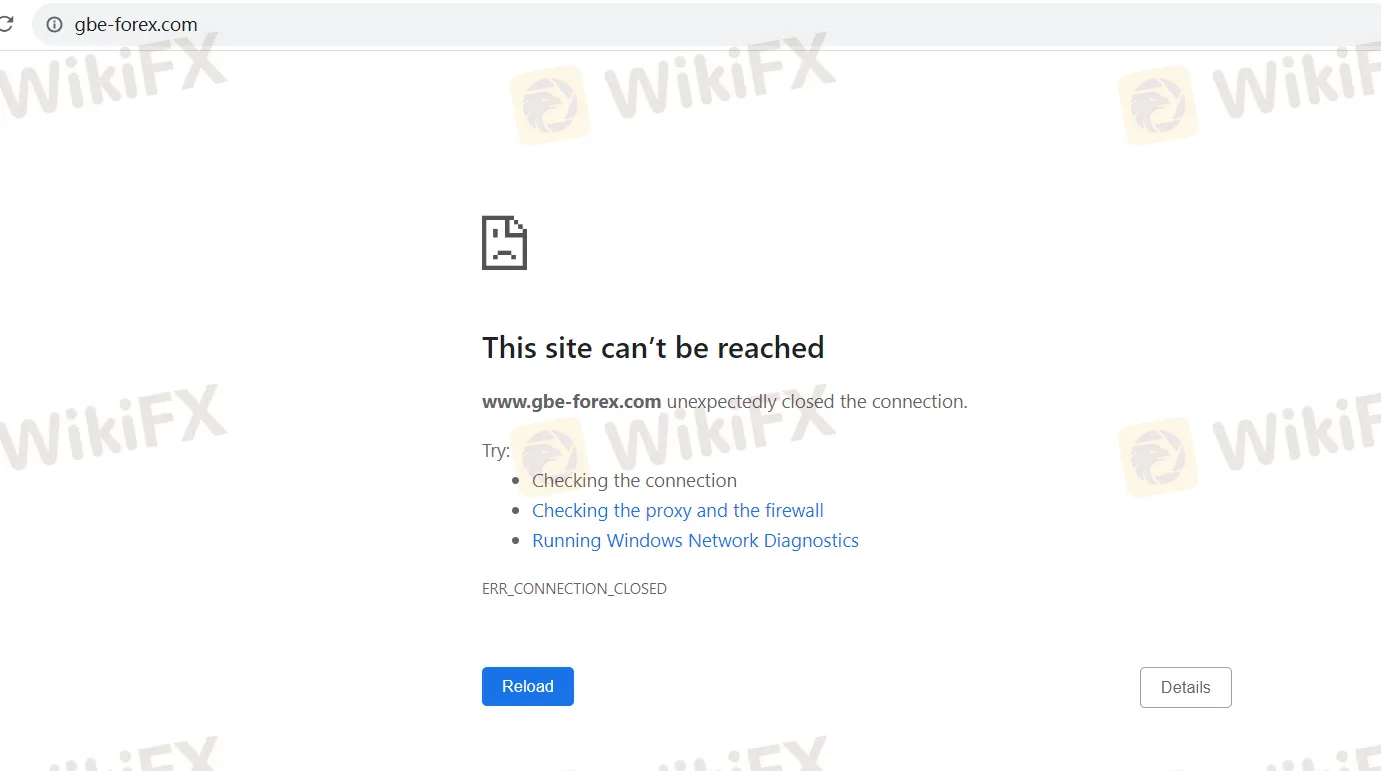The image size is (1381, 771).
Task: Open Running Windows Network Diagnostics link
Action: tap(695, 541)
